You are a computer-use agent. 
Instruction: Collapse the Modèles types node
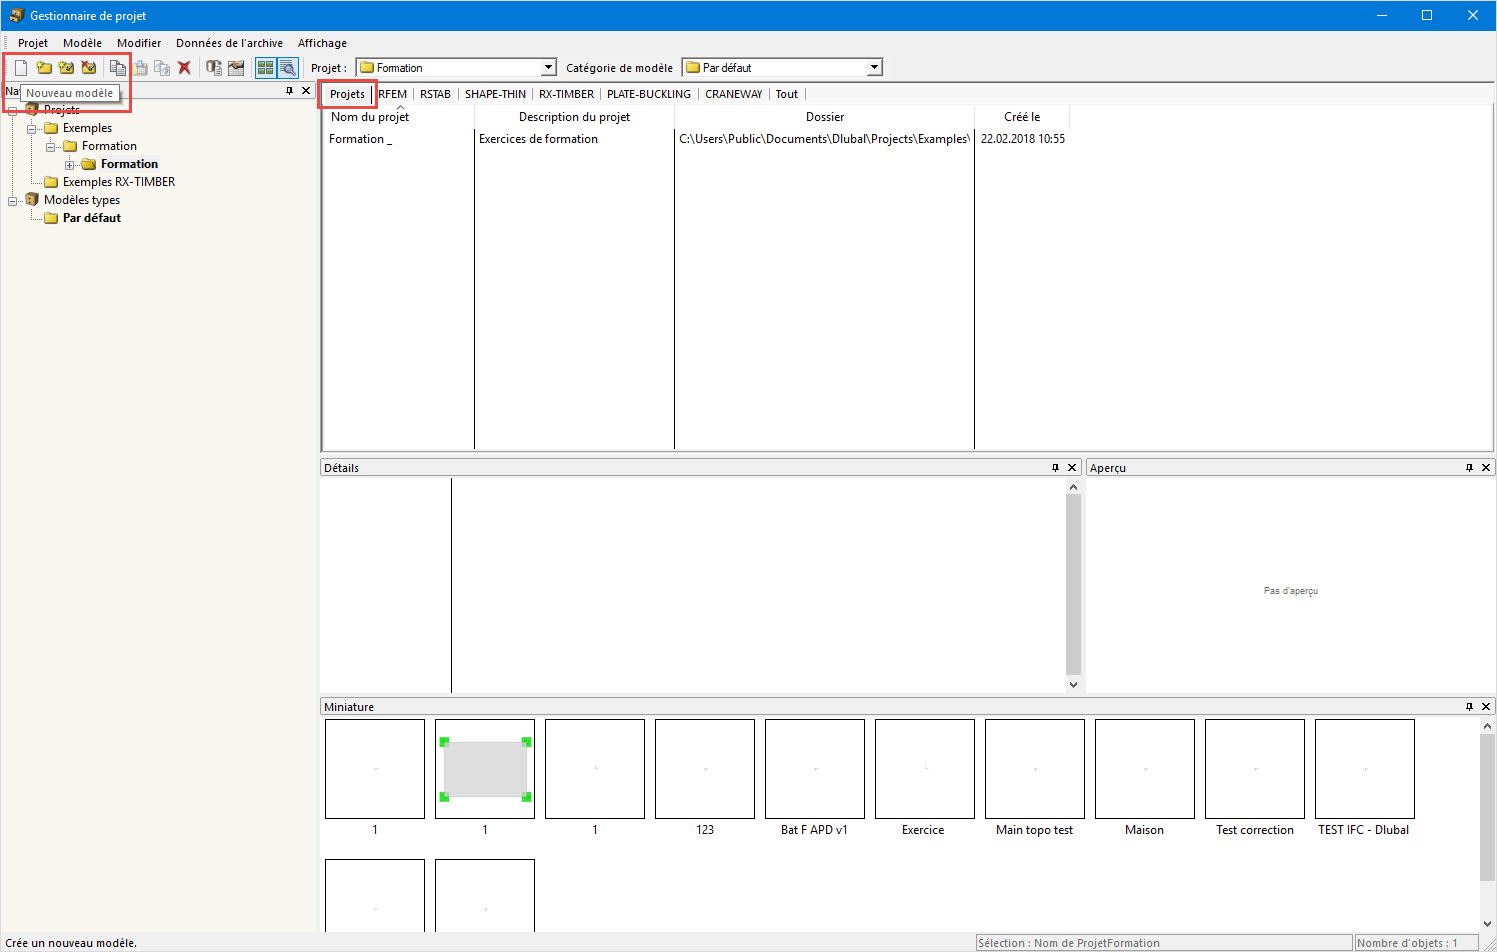13,200
